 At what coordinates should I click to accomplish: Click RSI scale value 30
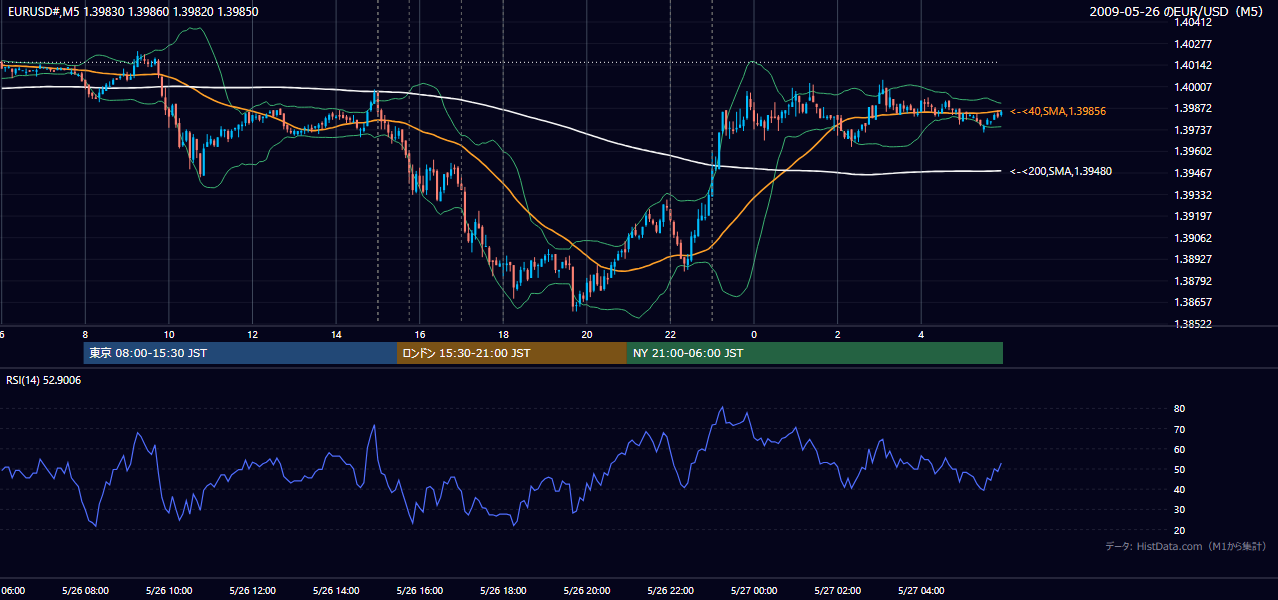pos(1180,509)
